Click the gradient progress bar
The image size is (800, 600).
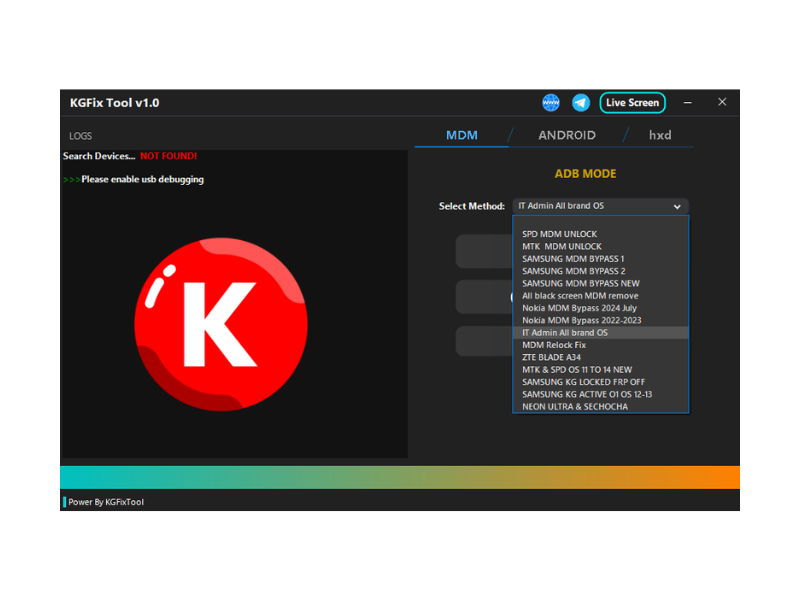click(399, 477)
